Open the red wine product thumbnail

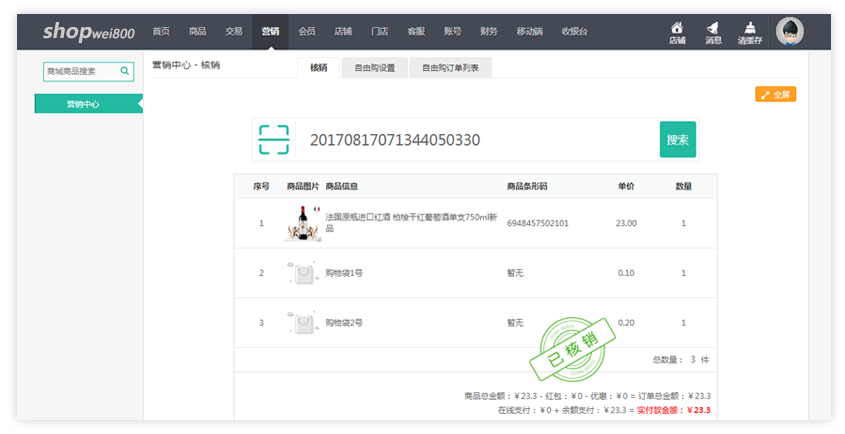[x=303, y=223]
